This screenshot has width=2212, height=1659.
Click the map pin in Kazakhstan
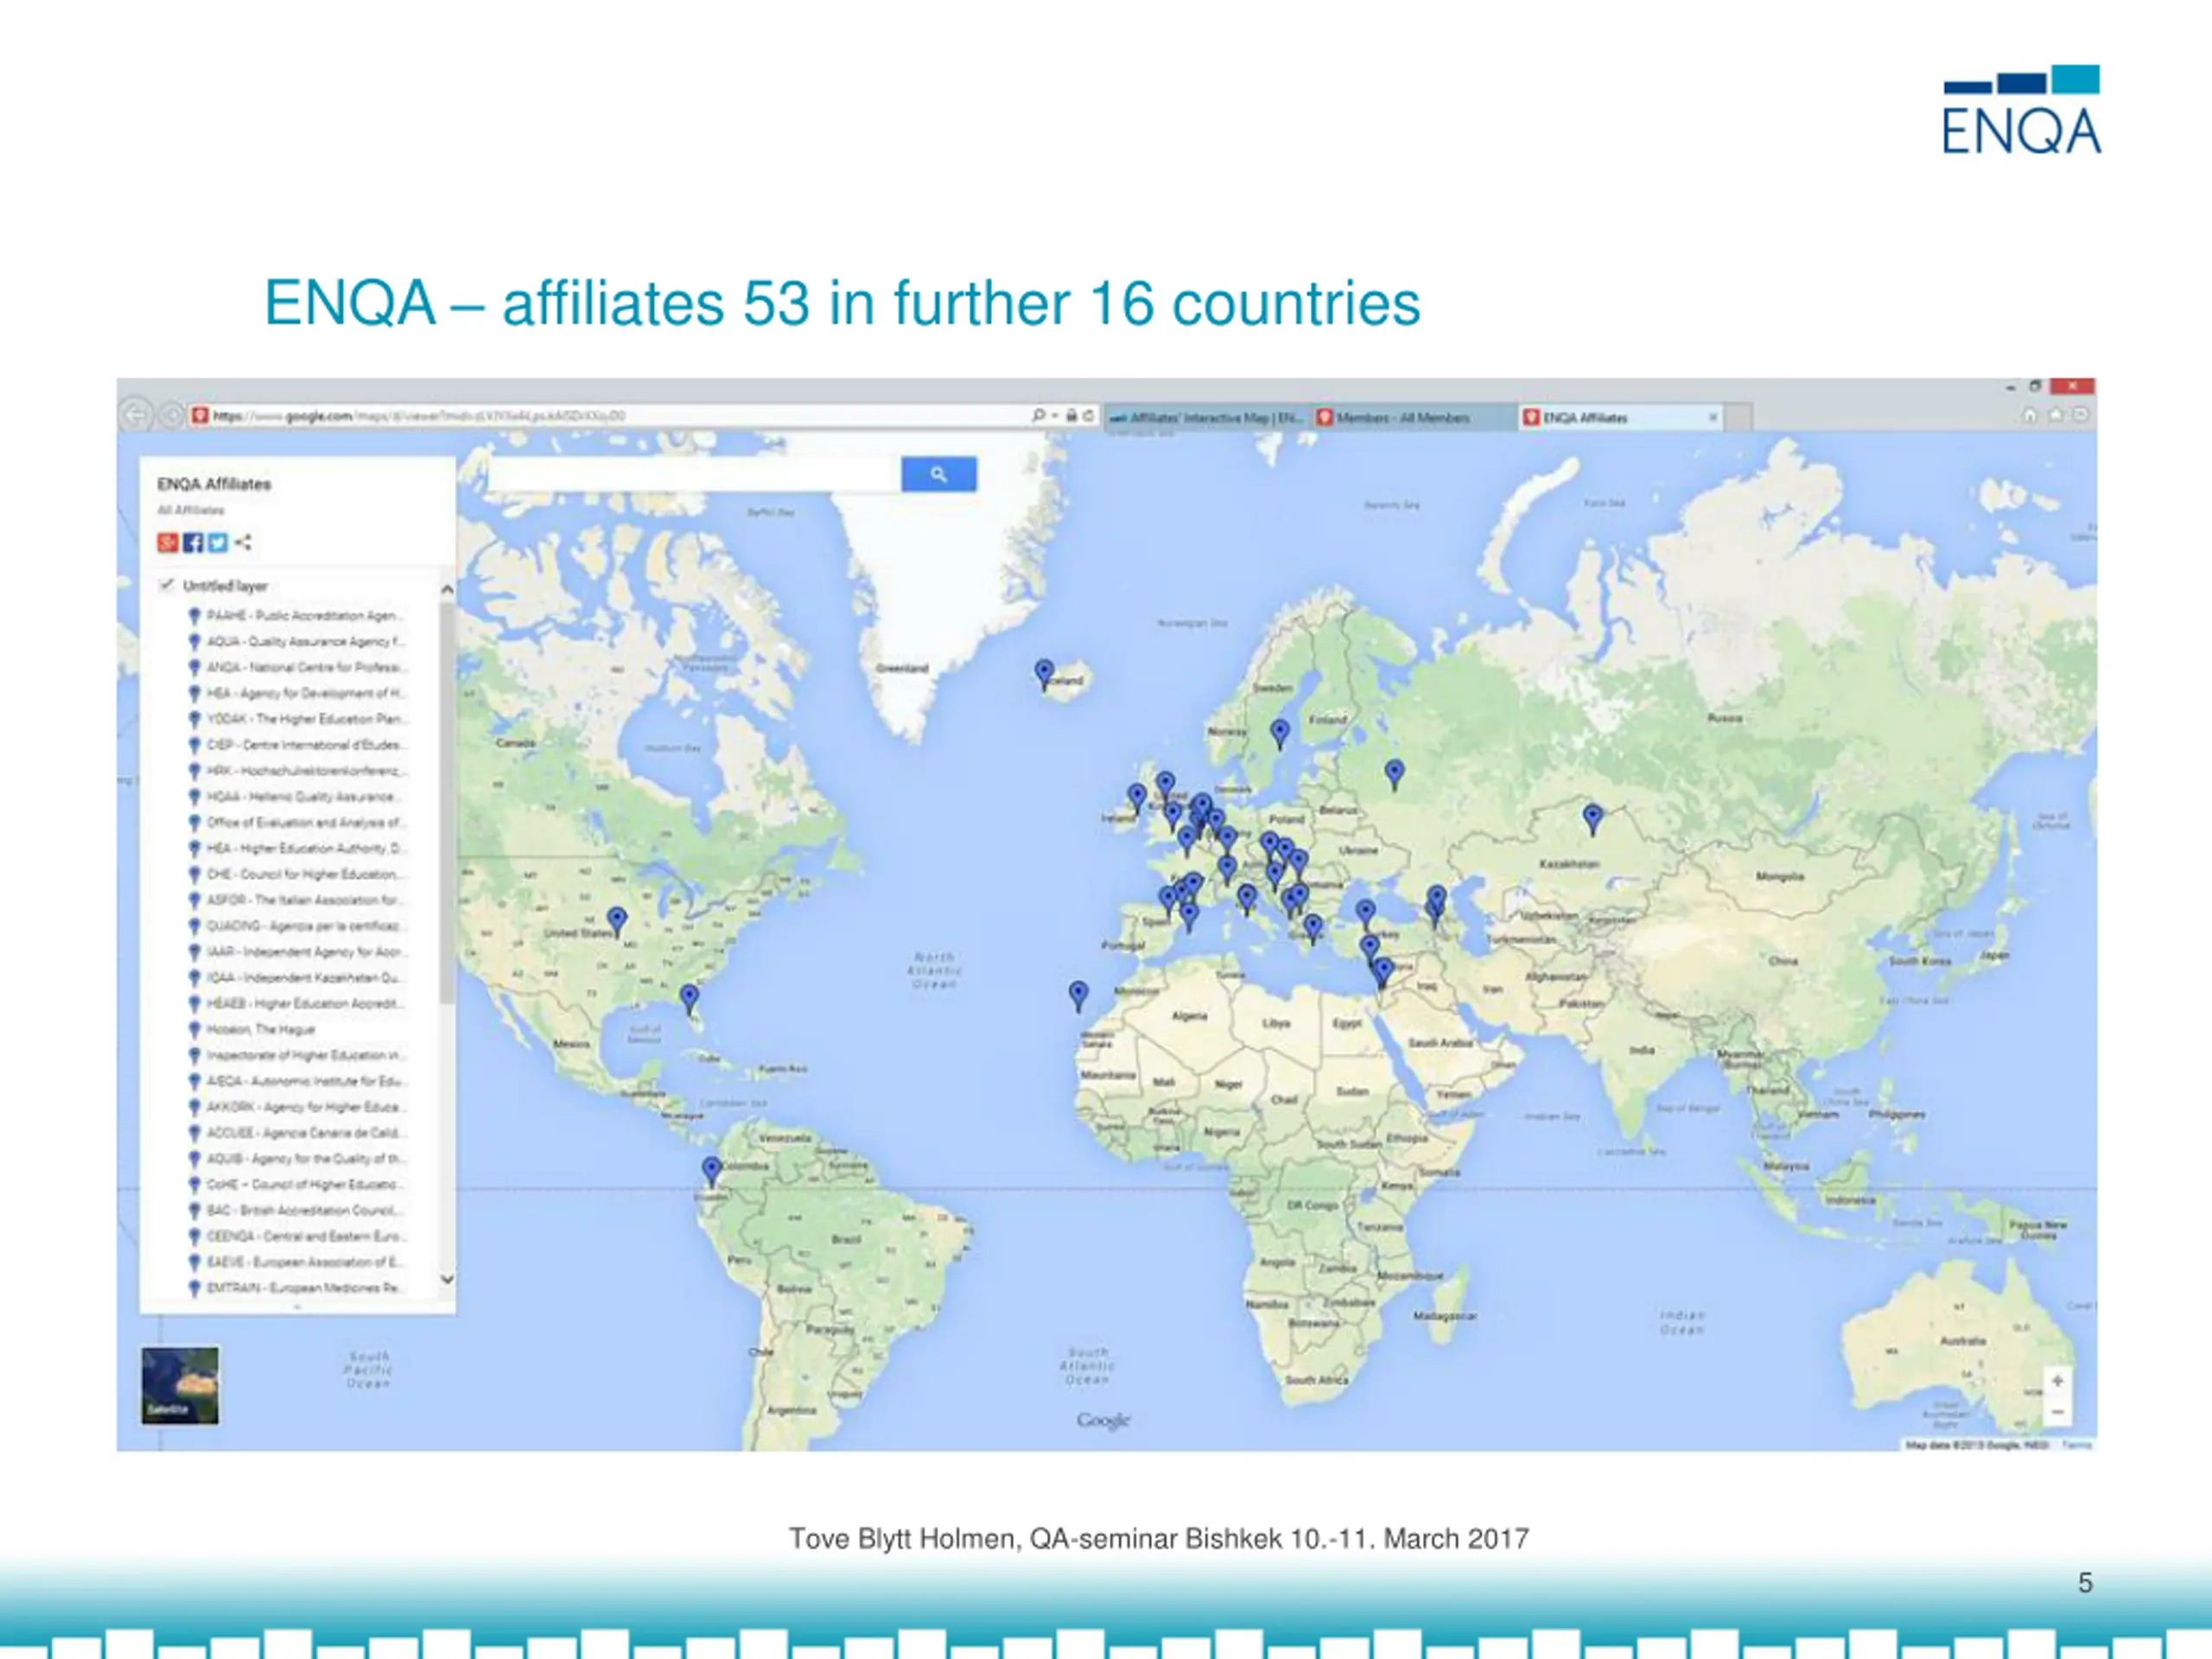tap(1593, 819)
